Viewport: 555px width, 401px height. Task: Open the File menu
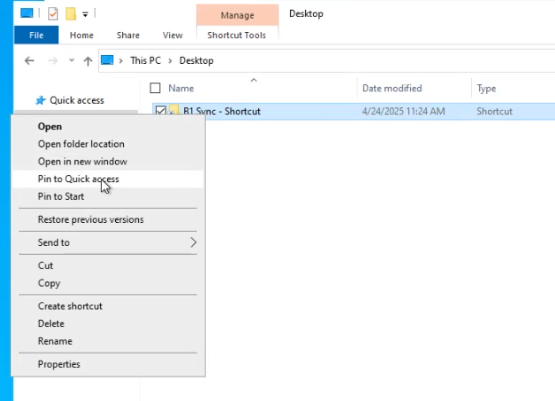click(x=36, y=35)
